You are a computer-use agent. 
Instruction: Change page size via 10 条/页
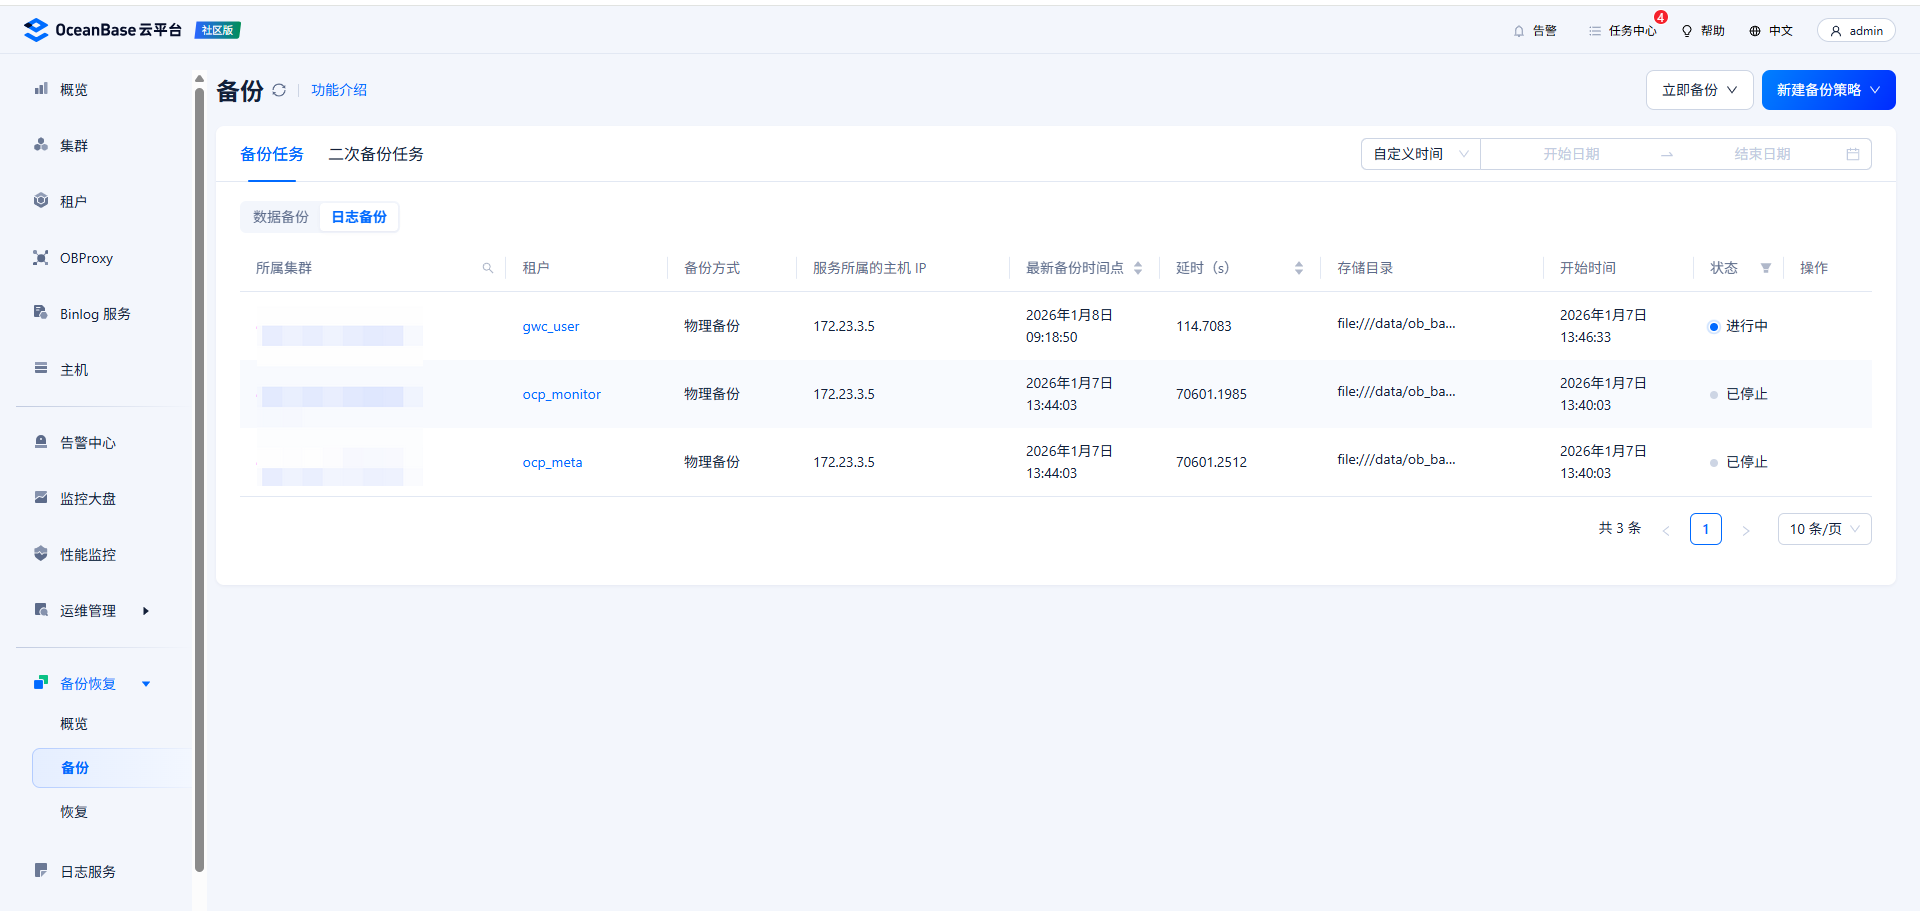[x=1824, y=529]
